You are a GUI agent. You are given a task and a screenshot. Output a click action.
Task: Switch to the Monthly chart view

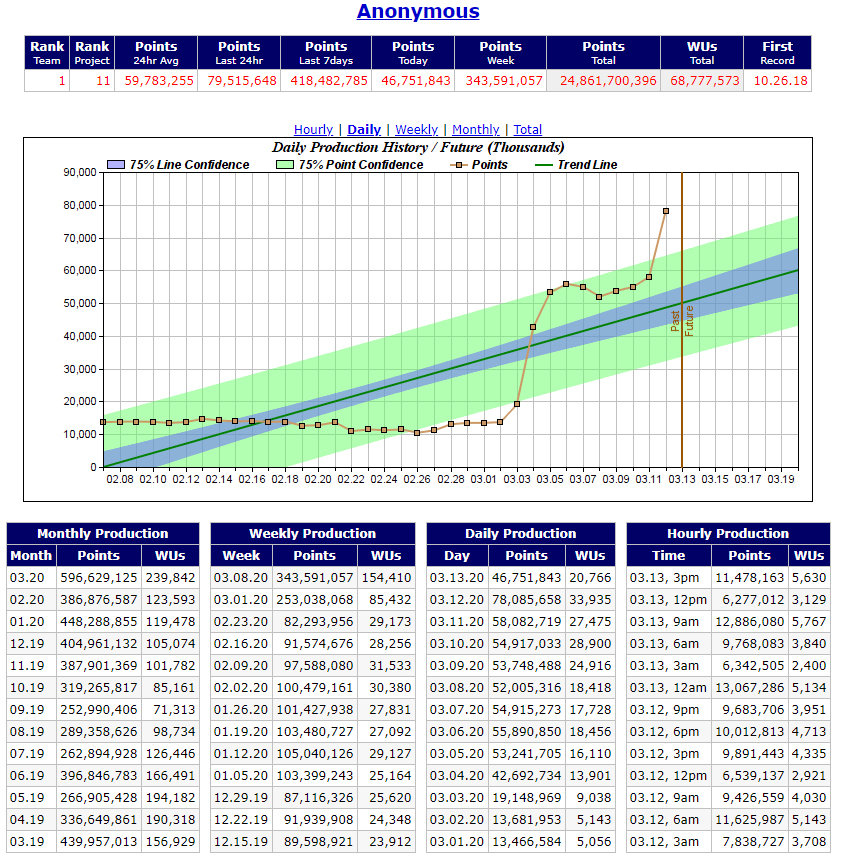pos(475,130)
